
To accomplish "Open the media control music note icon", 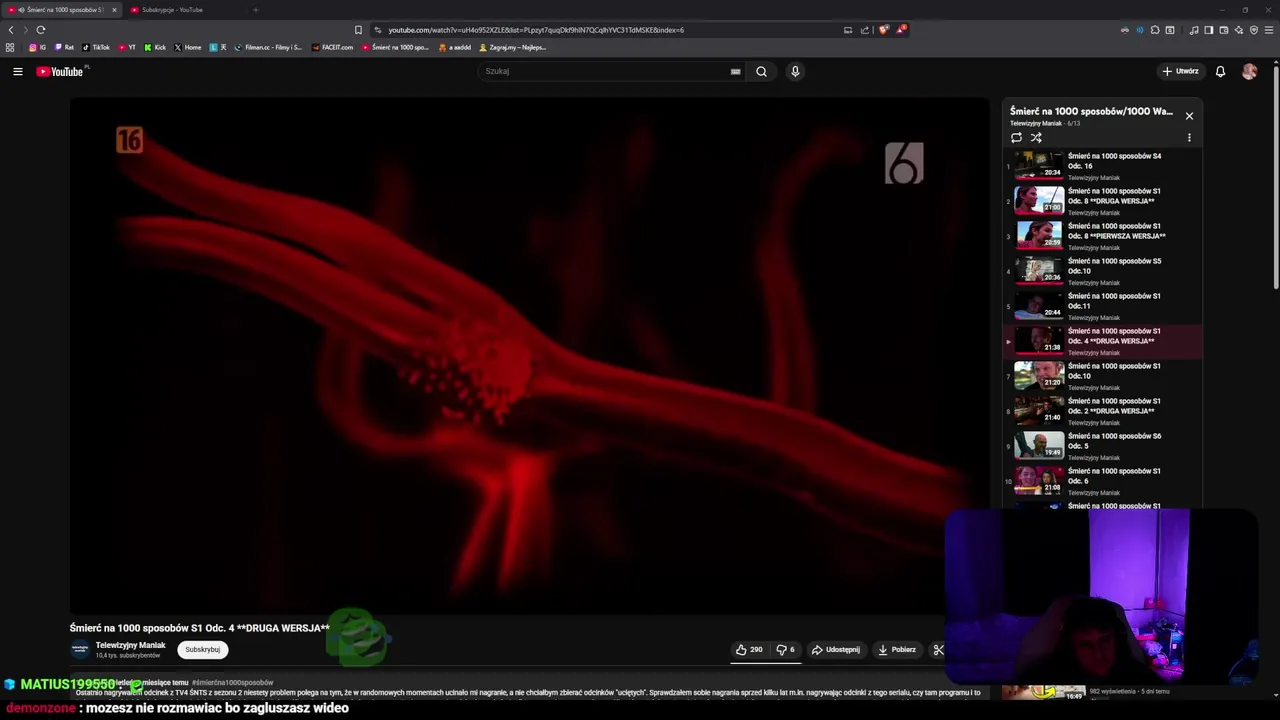I will pos(1193,30).
